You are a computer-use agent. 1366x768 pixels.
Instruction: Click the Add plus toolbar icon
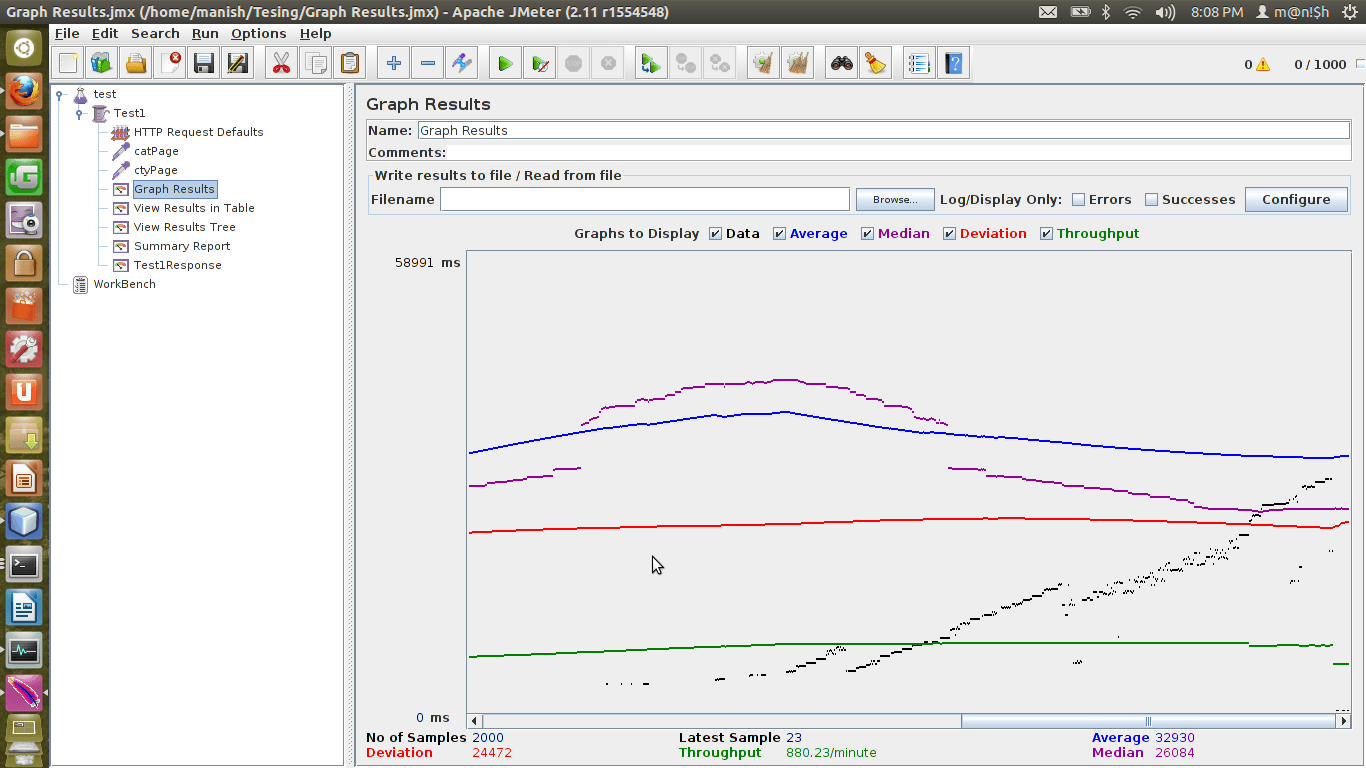click(394, 64)
